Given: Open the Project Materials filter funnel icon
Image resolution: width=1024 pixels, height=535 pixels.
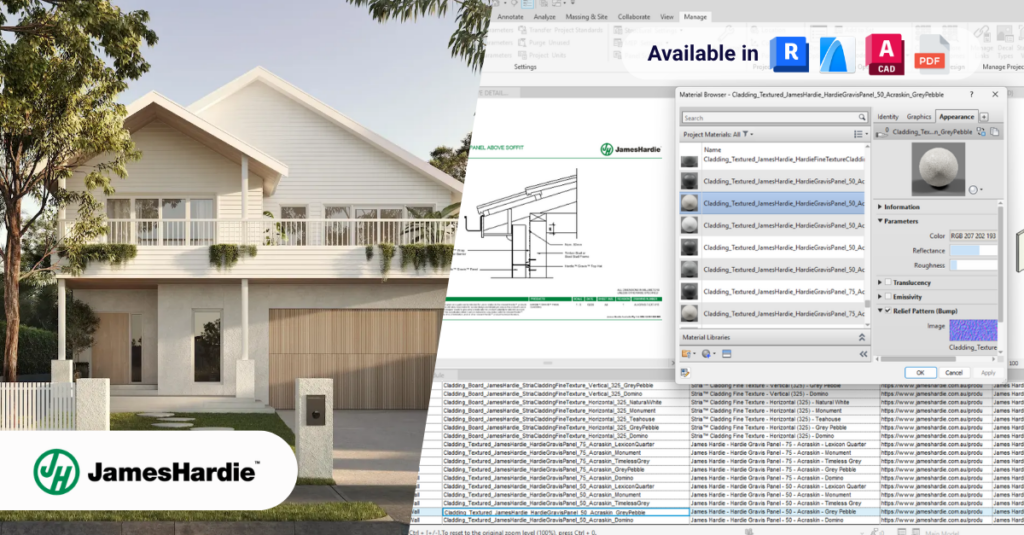Looking at the screenshot, I should click(745, 134).
